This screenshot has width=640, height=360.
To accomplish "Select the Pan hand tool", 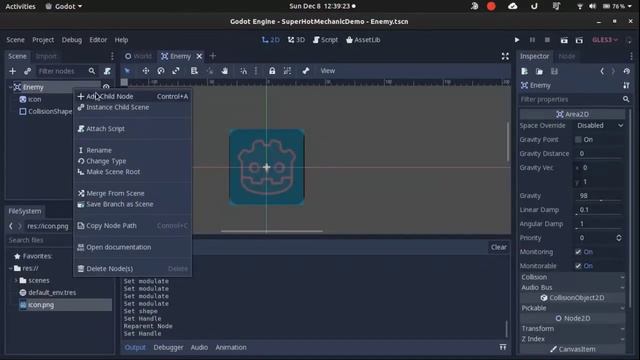I will click(x=224, y=71).
